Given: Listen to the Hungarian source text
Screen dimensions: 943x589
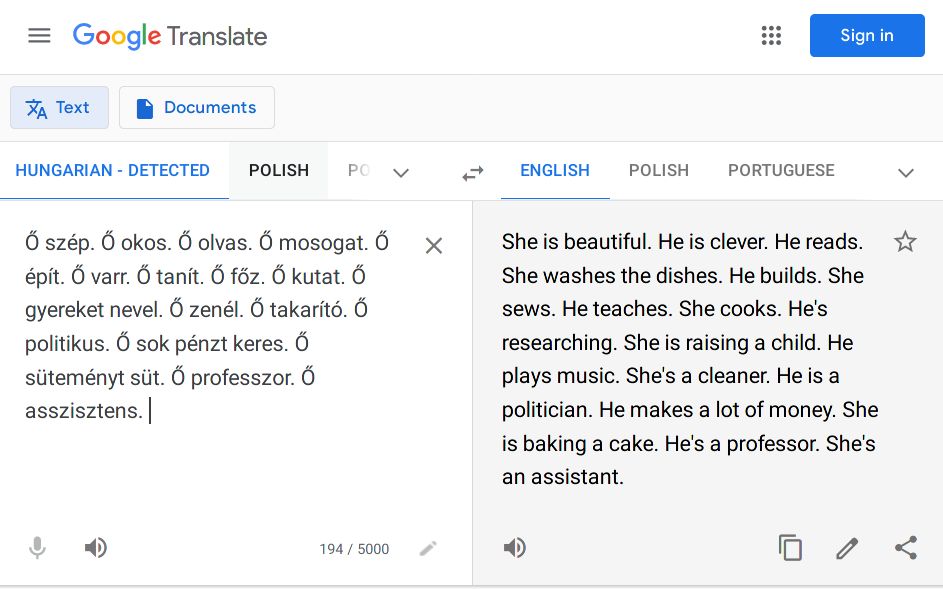Looking at the screenshot, I should click(x=95, y=547).
